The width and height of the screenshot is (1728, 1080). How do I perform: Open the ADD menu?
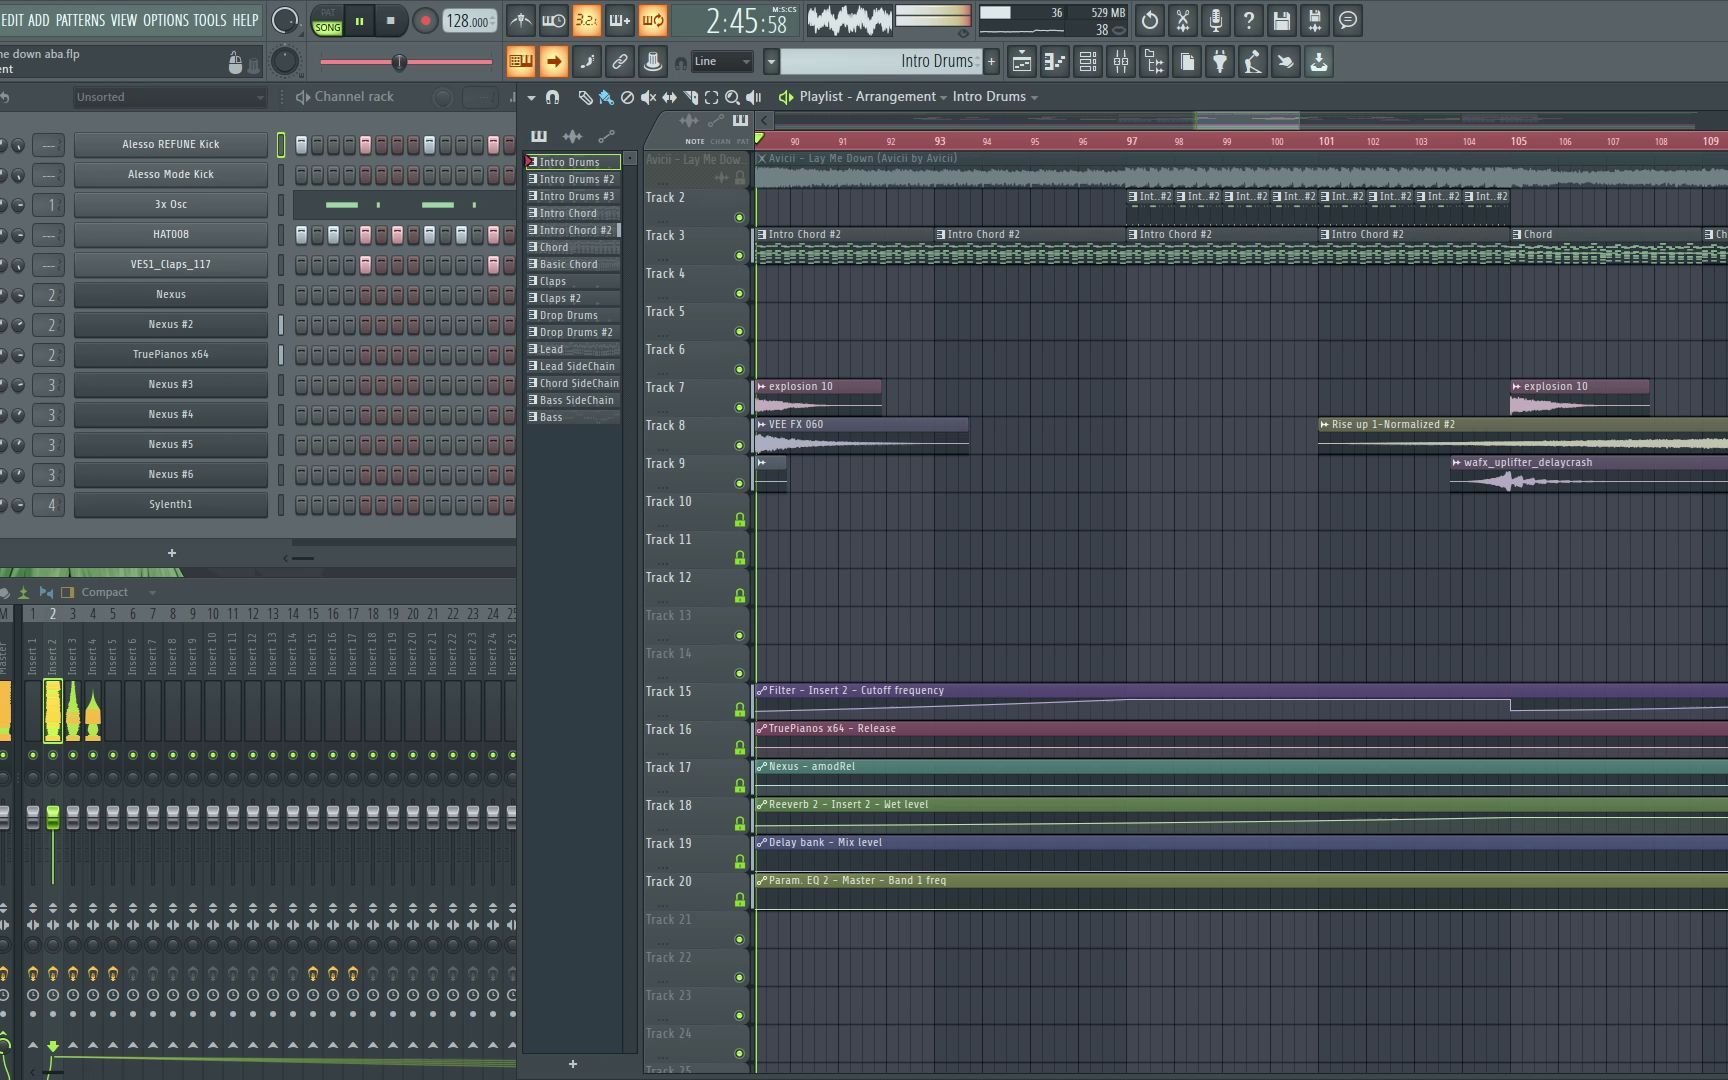(39, 20)
